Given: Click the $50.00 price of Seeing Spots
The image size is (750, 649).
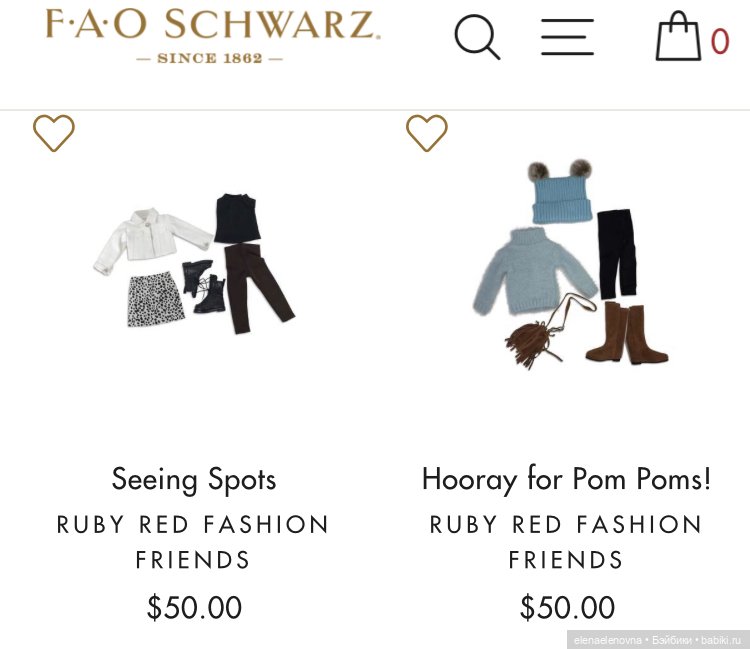Looking at the screenshot, I should pyautogui.click(x=194, y=607).
